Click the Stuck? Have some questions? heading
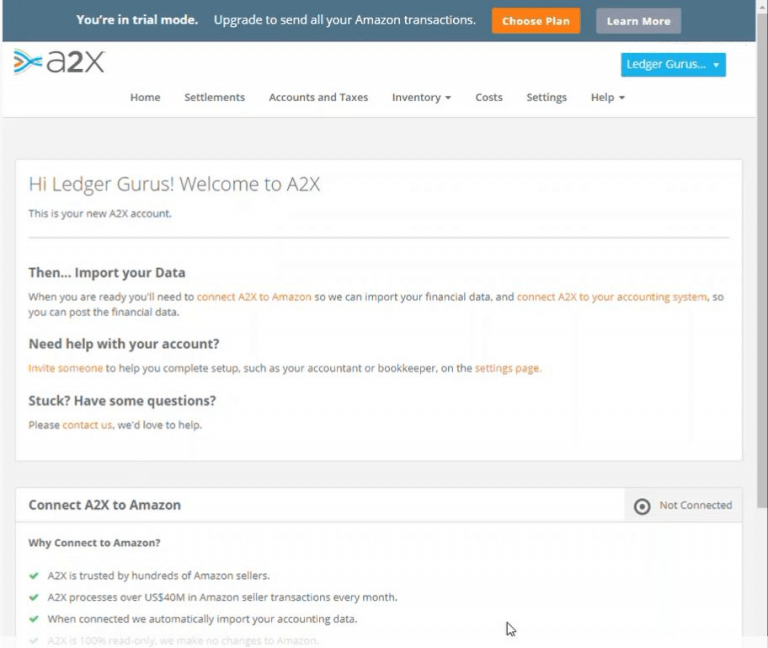 click(122, 401)
